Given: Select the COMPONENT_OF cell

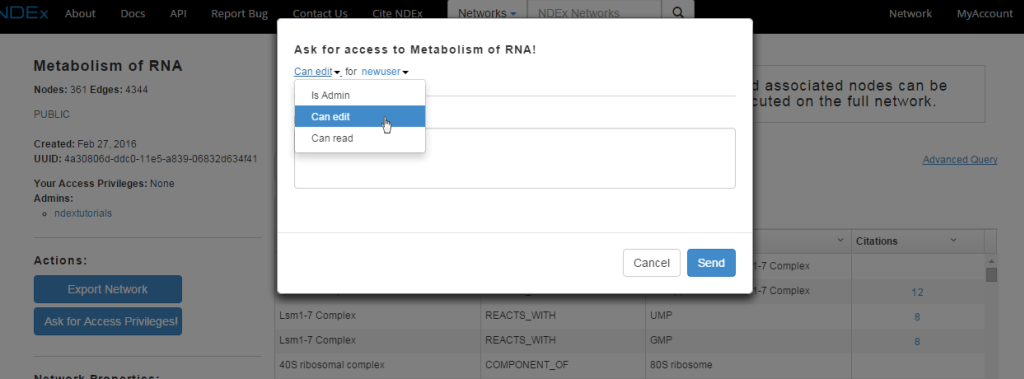Looking at the screenshot, I should [x=562, y=365].
